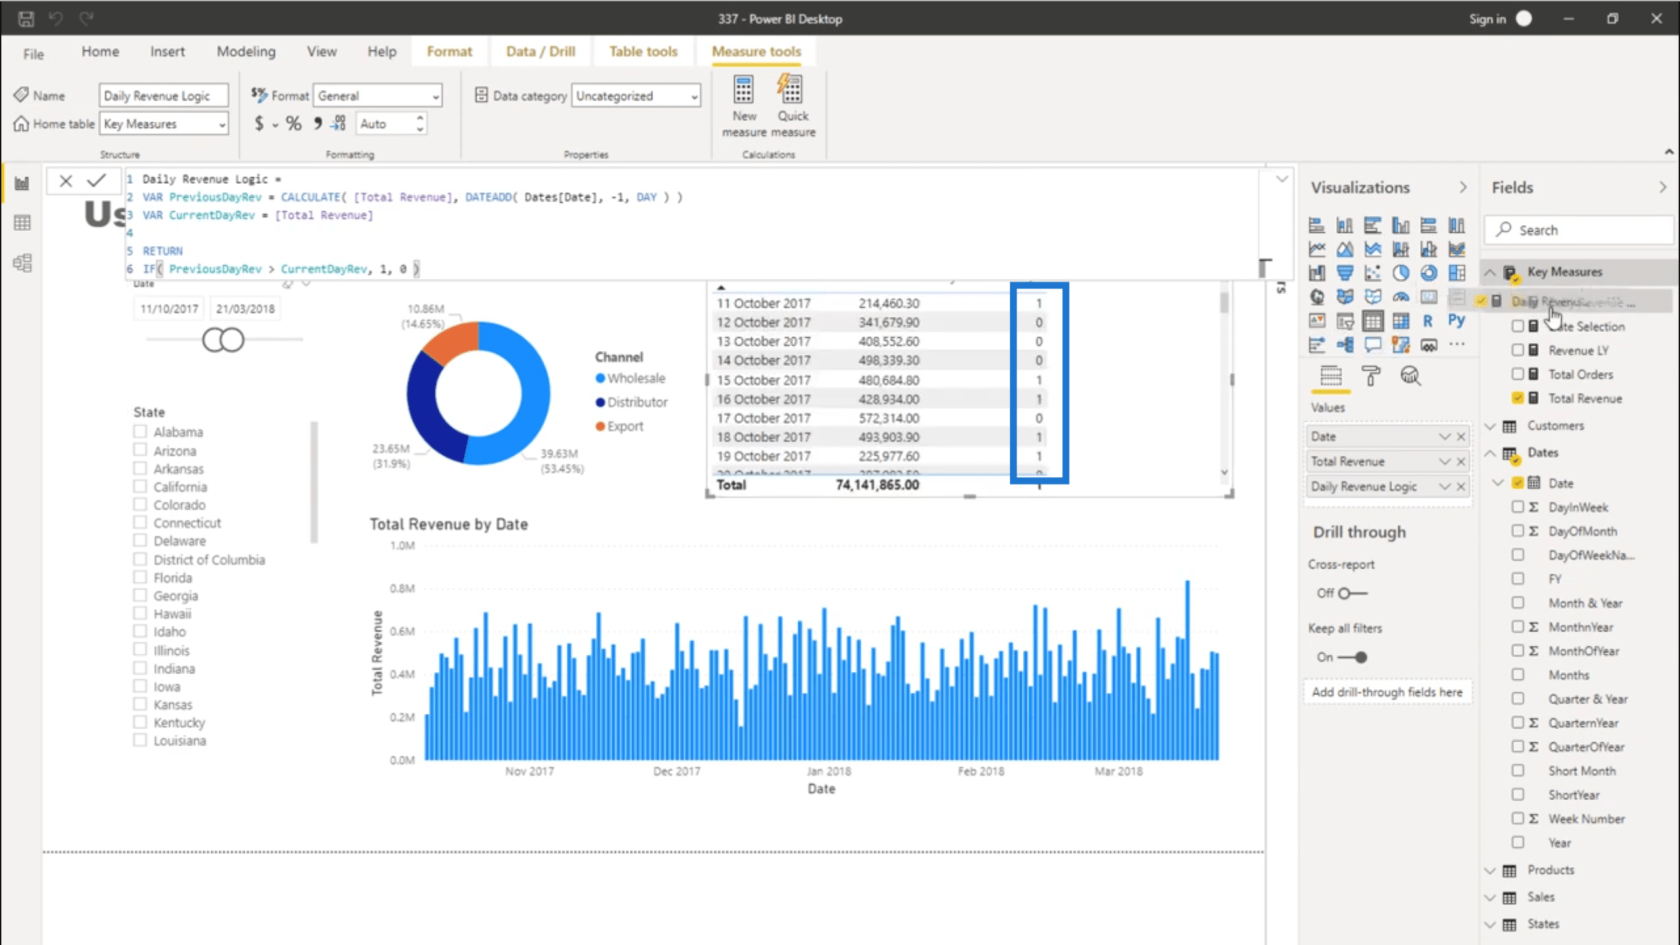Tick the California state checkbox
The image size is (1680, 945).
[140, 487]
